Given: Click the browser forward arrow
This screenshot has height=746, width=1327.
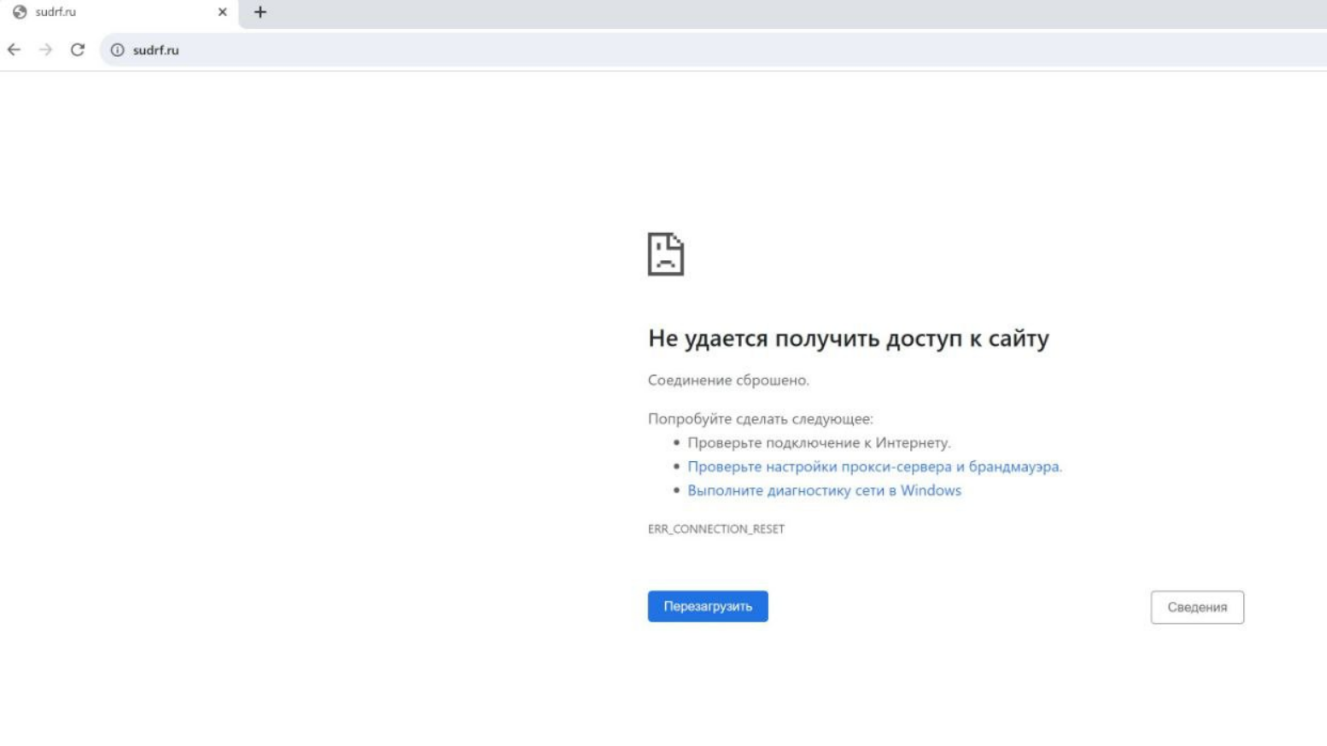Looking at the screenshot, I should pyautogui.click(x=46, y=50).
